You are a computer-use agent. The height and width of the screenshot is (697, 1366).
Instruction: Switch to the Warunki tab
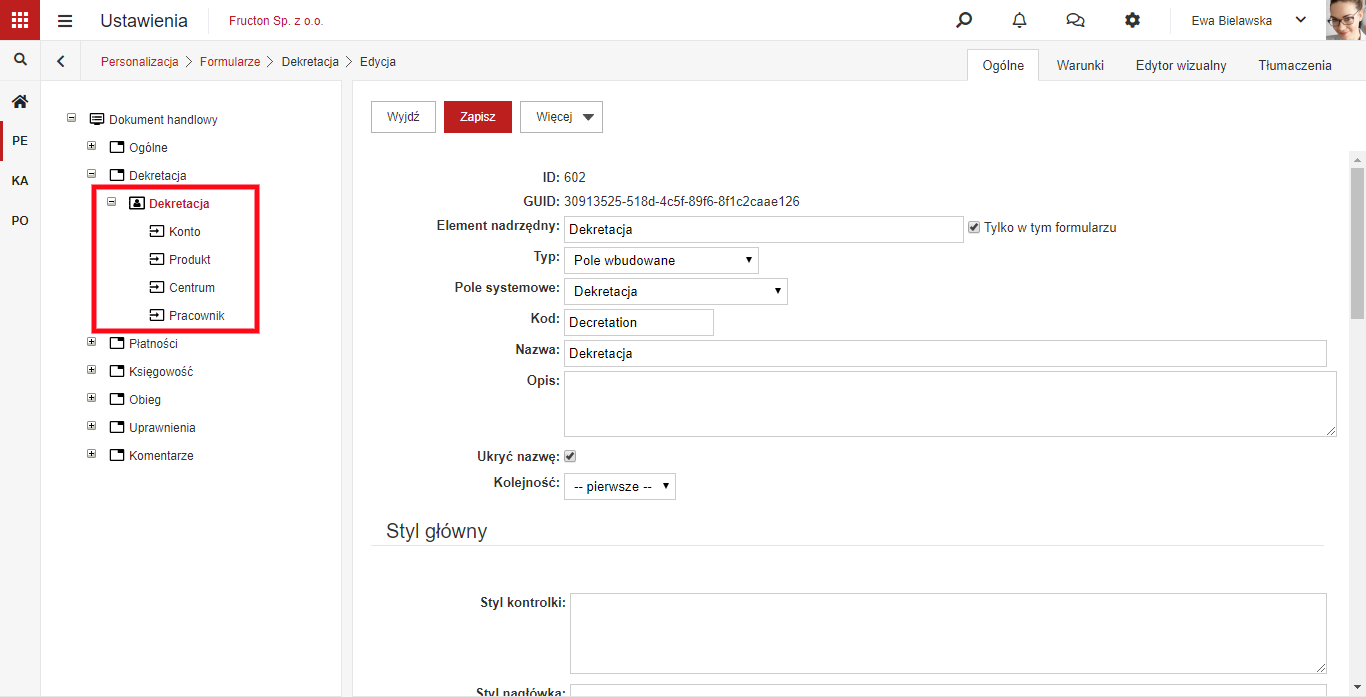[x=1080, y=65]
